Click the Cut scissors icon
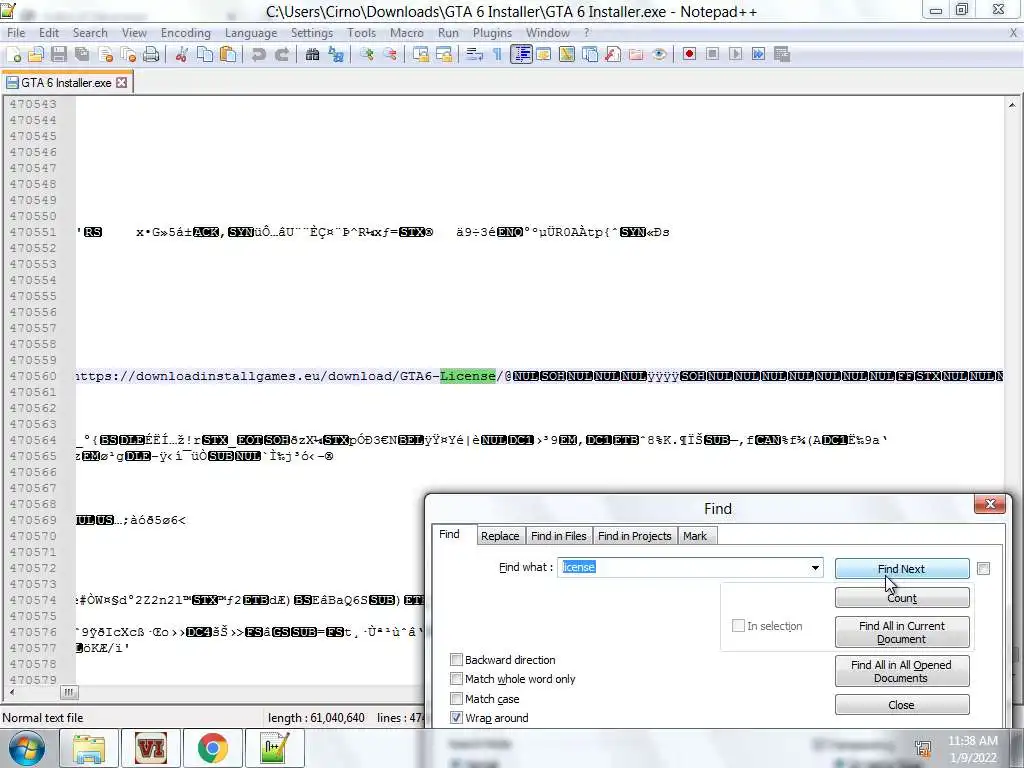Image resolution: width=1024 pixels, height=768 pixels. (x=182, y=55)
